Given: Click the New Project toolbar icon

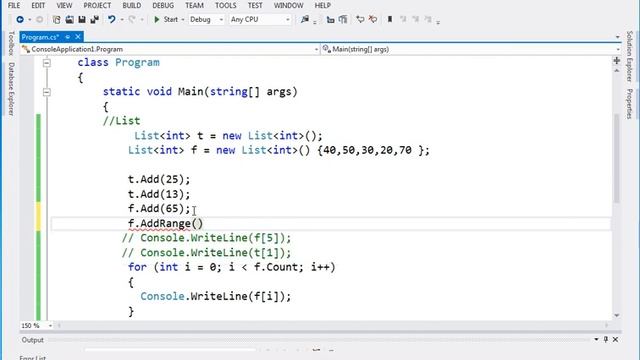Looking at the screenshot, I should click(x=56, y=19).
